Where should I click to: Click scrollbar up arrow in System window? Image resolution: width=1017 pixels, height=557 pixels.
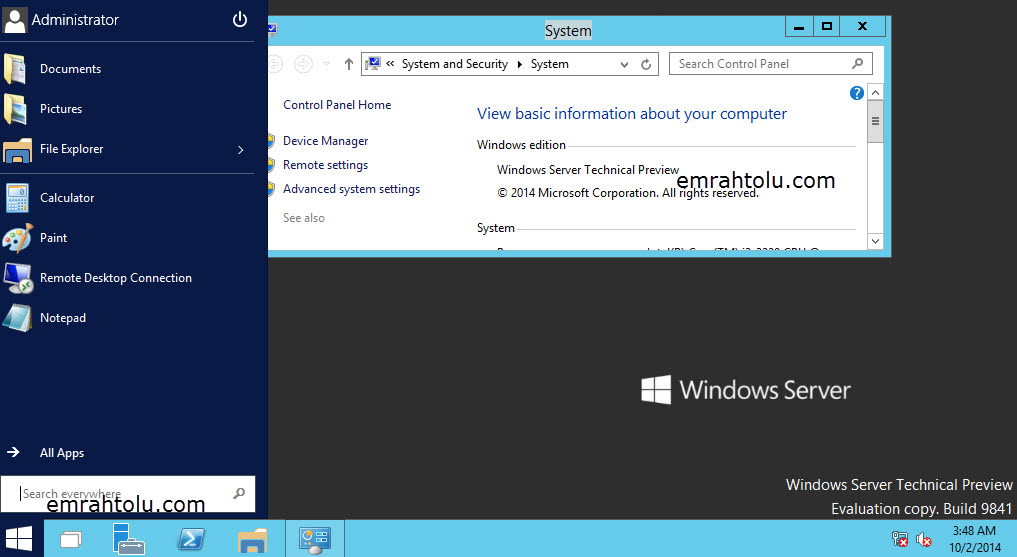point(876,92)
